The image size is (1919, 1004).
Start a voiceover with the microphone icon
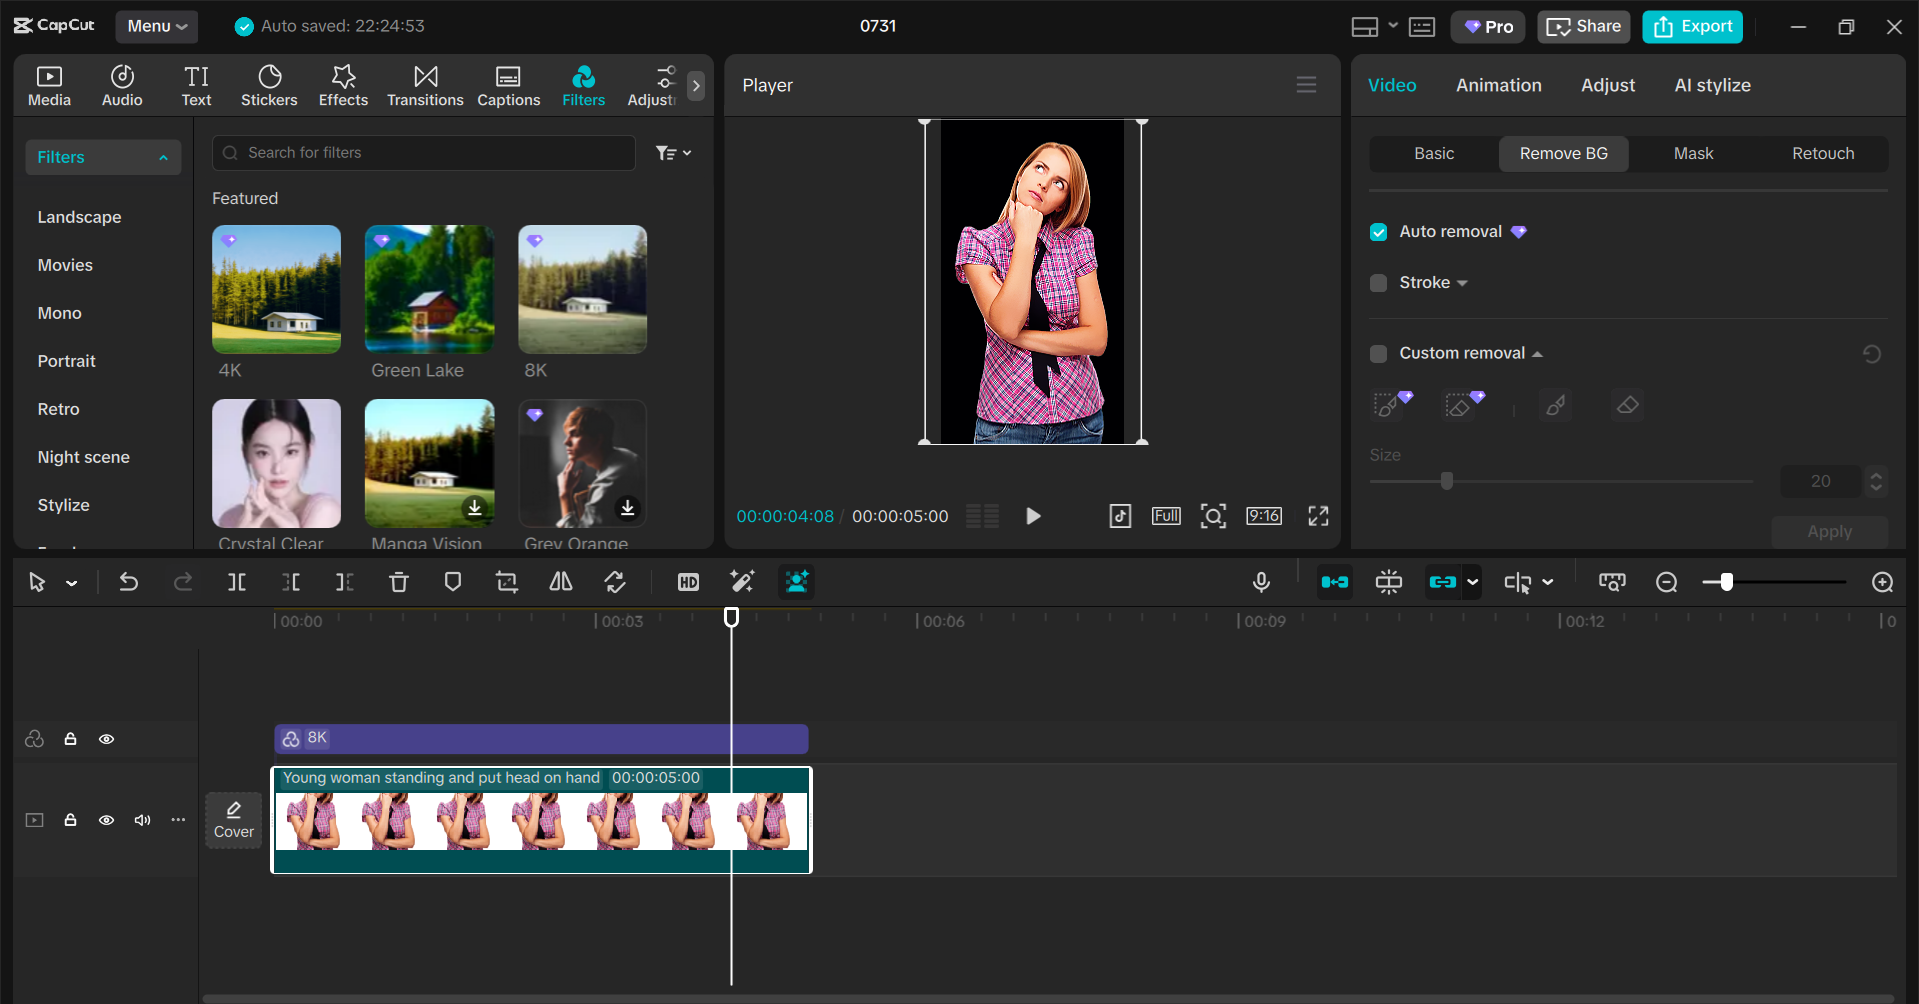pyautogui.click(x=1261, y=581)
